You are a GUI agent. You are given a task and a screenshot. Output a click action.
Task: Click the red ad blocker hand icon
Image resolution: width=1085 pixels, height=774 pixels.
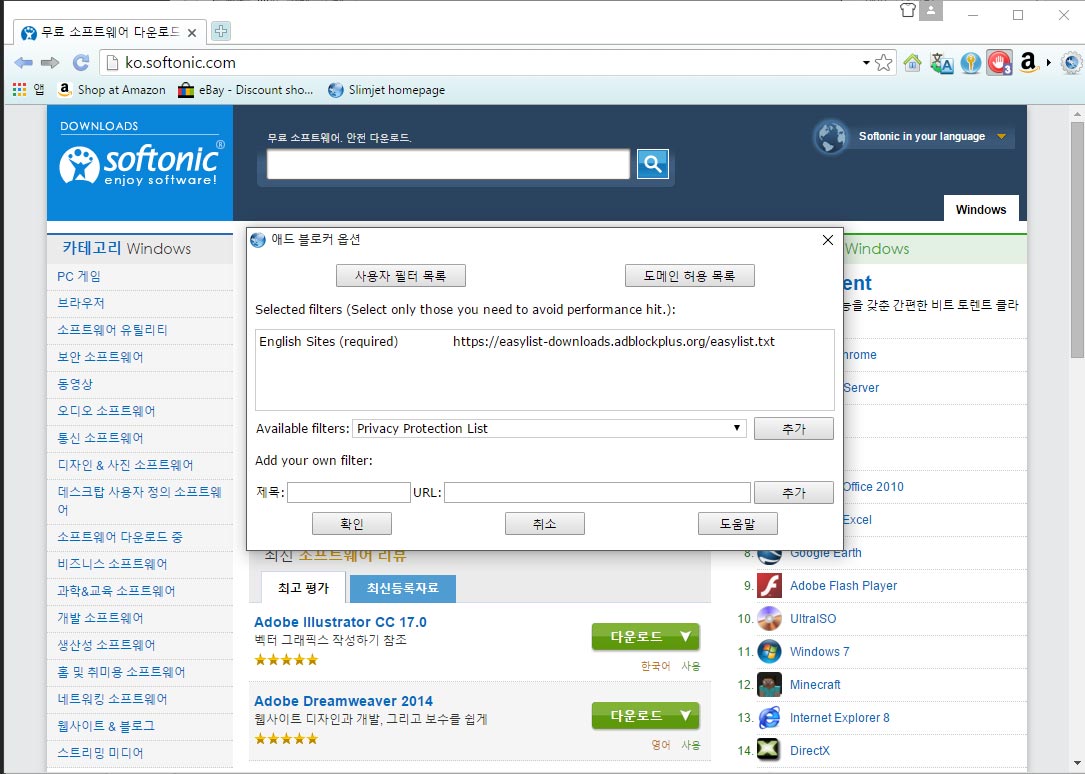(x=1000, y=63)
